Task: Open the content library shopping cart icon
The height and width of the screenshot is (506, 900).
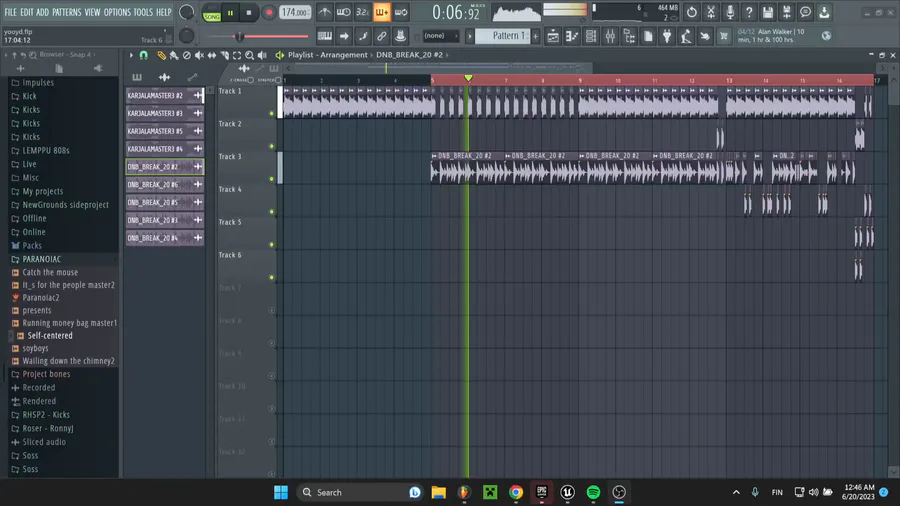Action: [724, 36]
